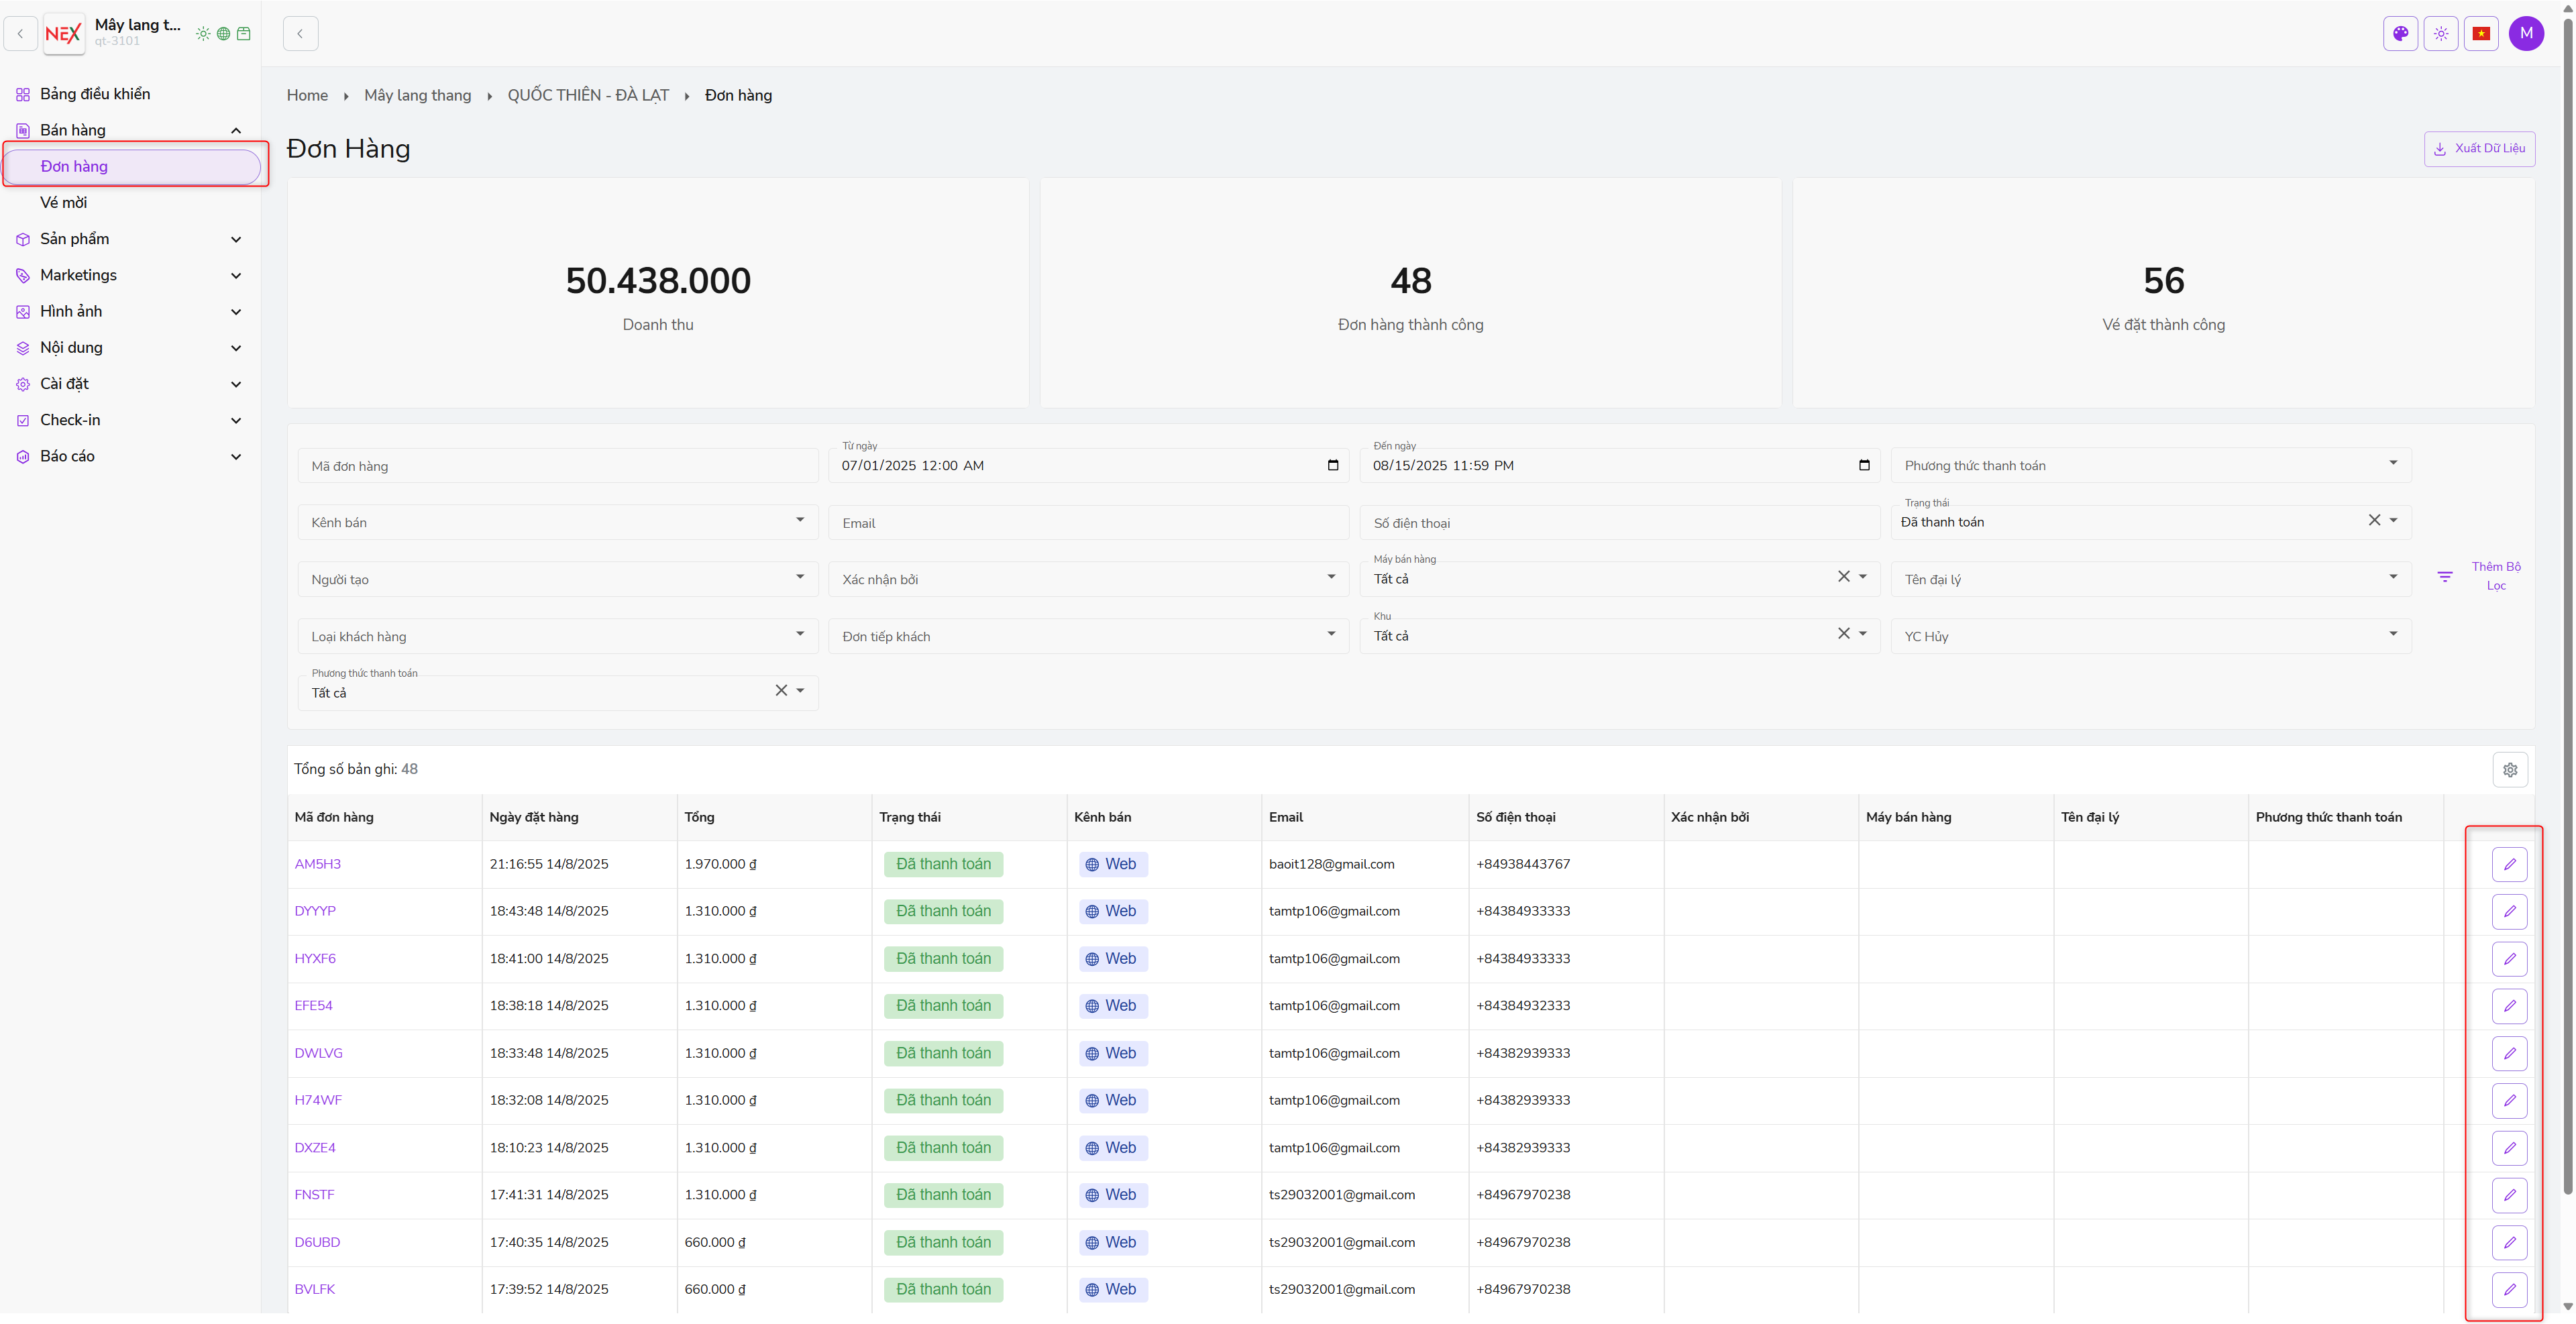Clear the Máy bán hàng Tất cả selection

[x=1843, y=577]
